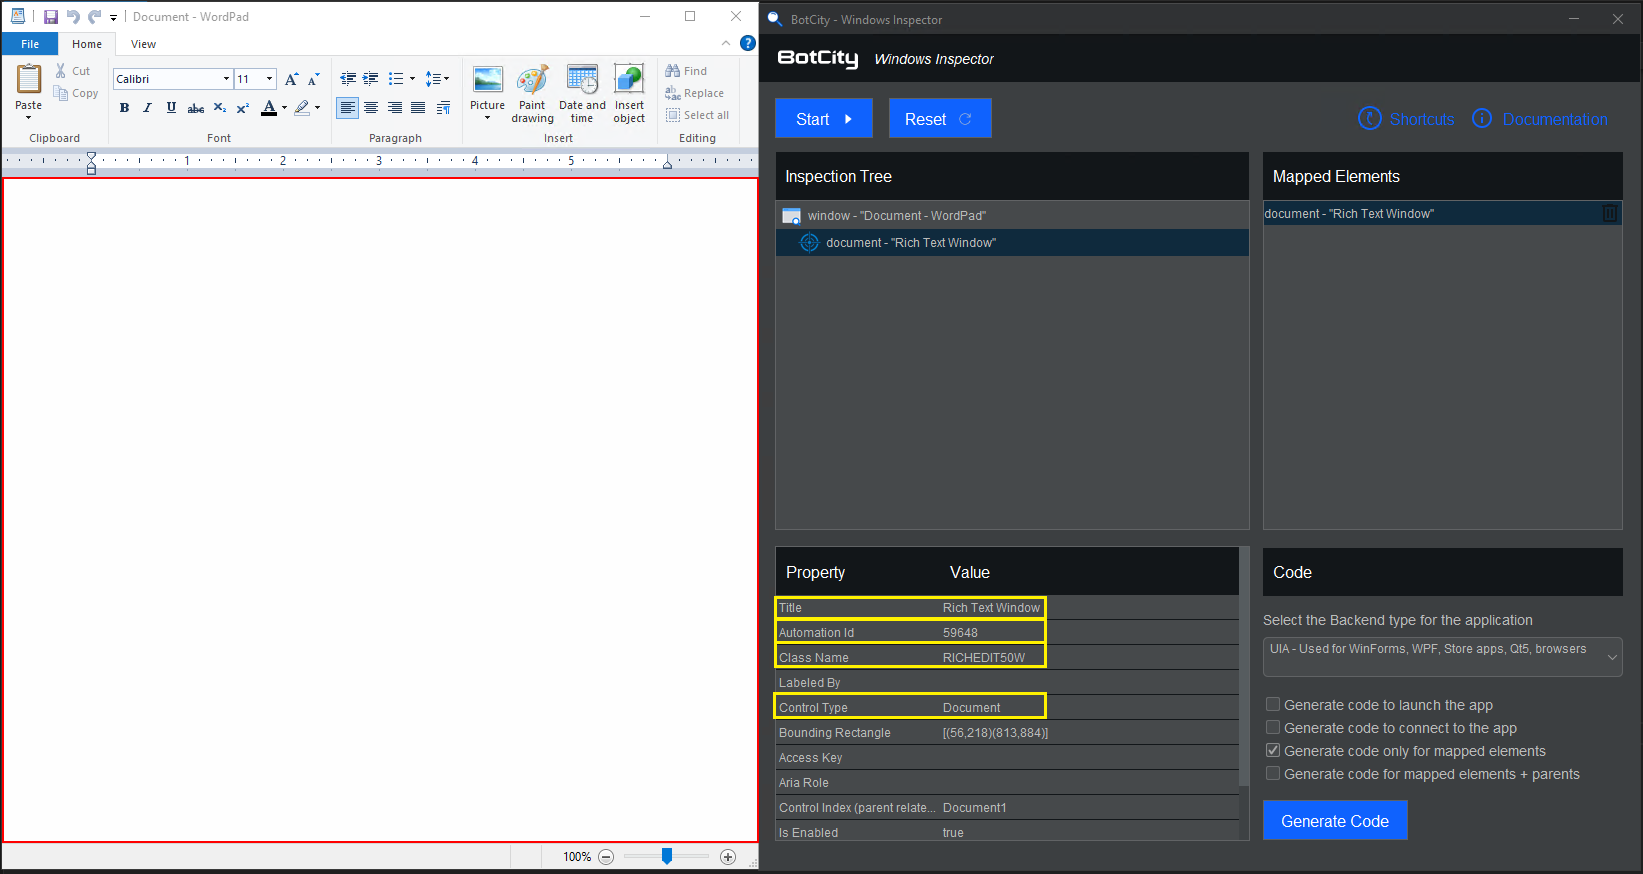Open the text color palette dropdown arrow
The height and width of the screenshot is (874, 1643).
tap(285, 108)
